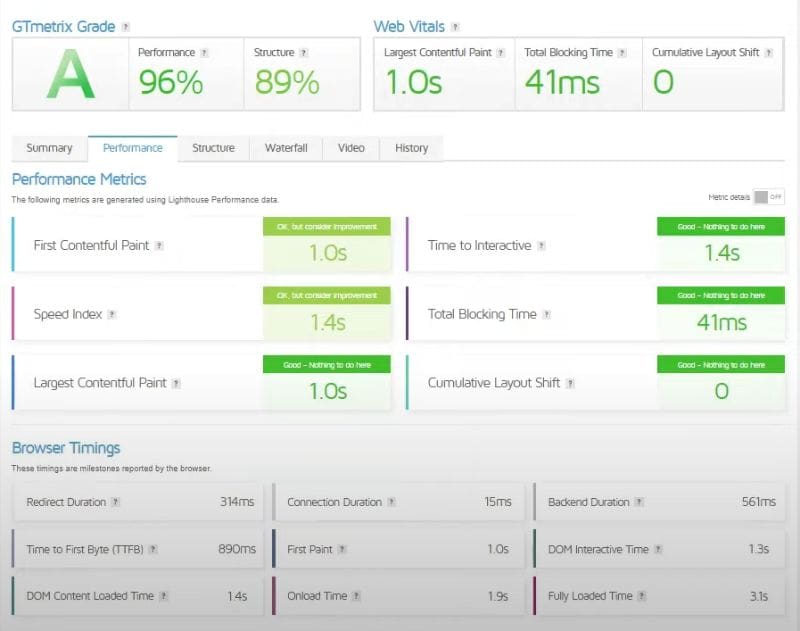This screenshot has width=800, height=631.
Task: Open the help icon beside GTmetrix Grade
Action: pyautogui.click(x=126, y=27)
